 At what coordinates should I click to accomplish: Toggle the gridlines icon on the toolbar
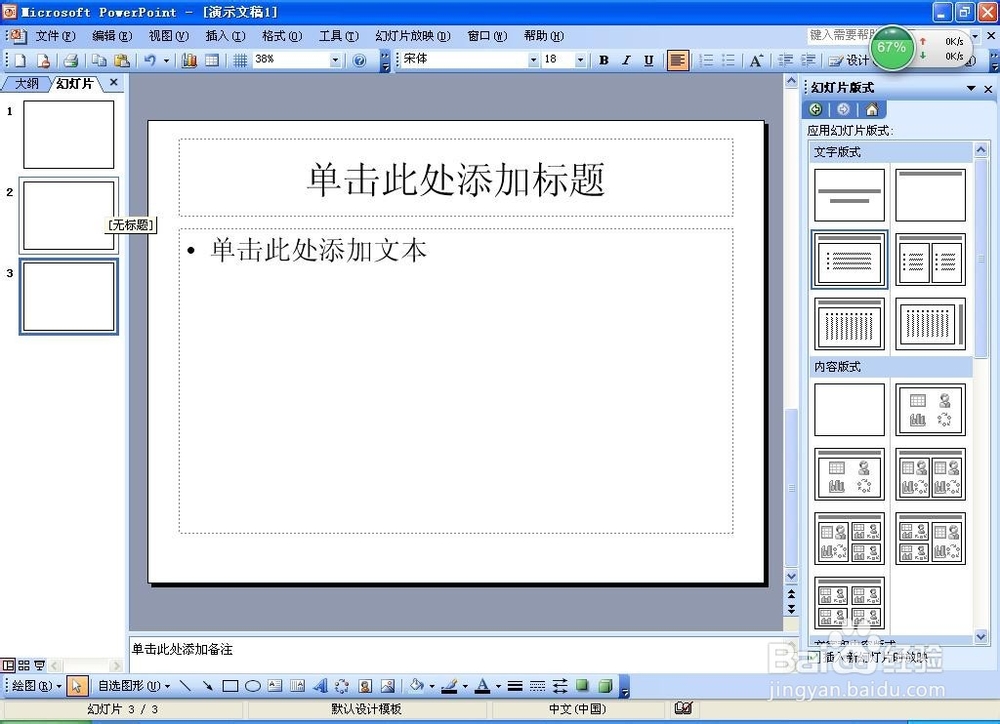[240, 60]
